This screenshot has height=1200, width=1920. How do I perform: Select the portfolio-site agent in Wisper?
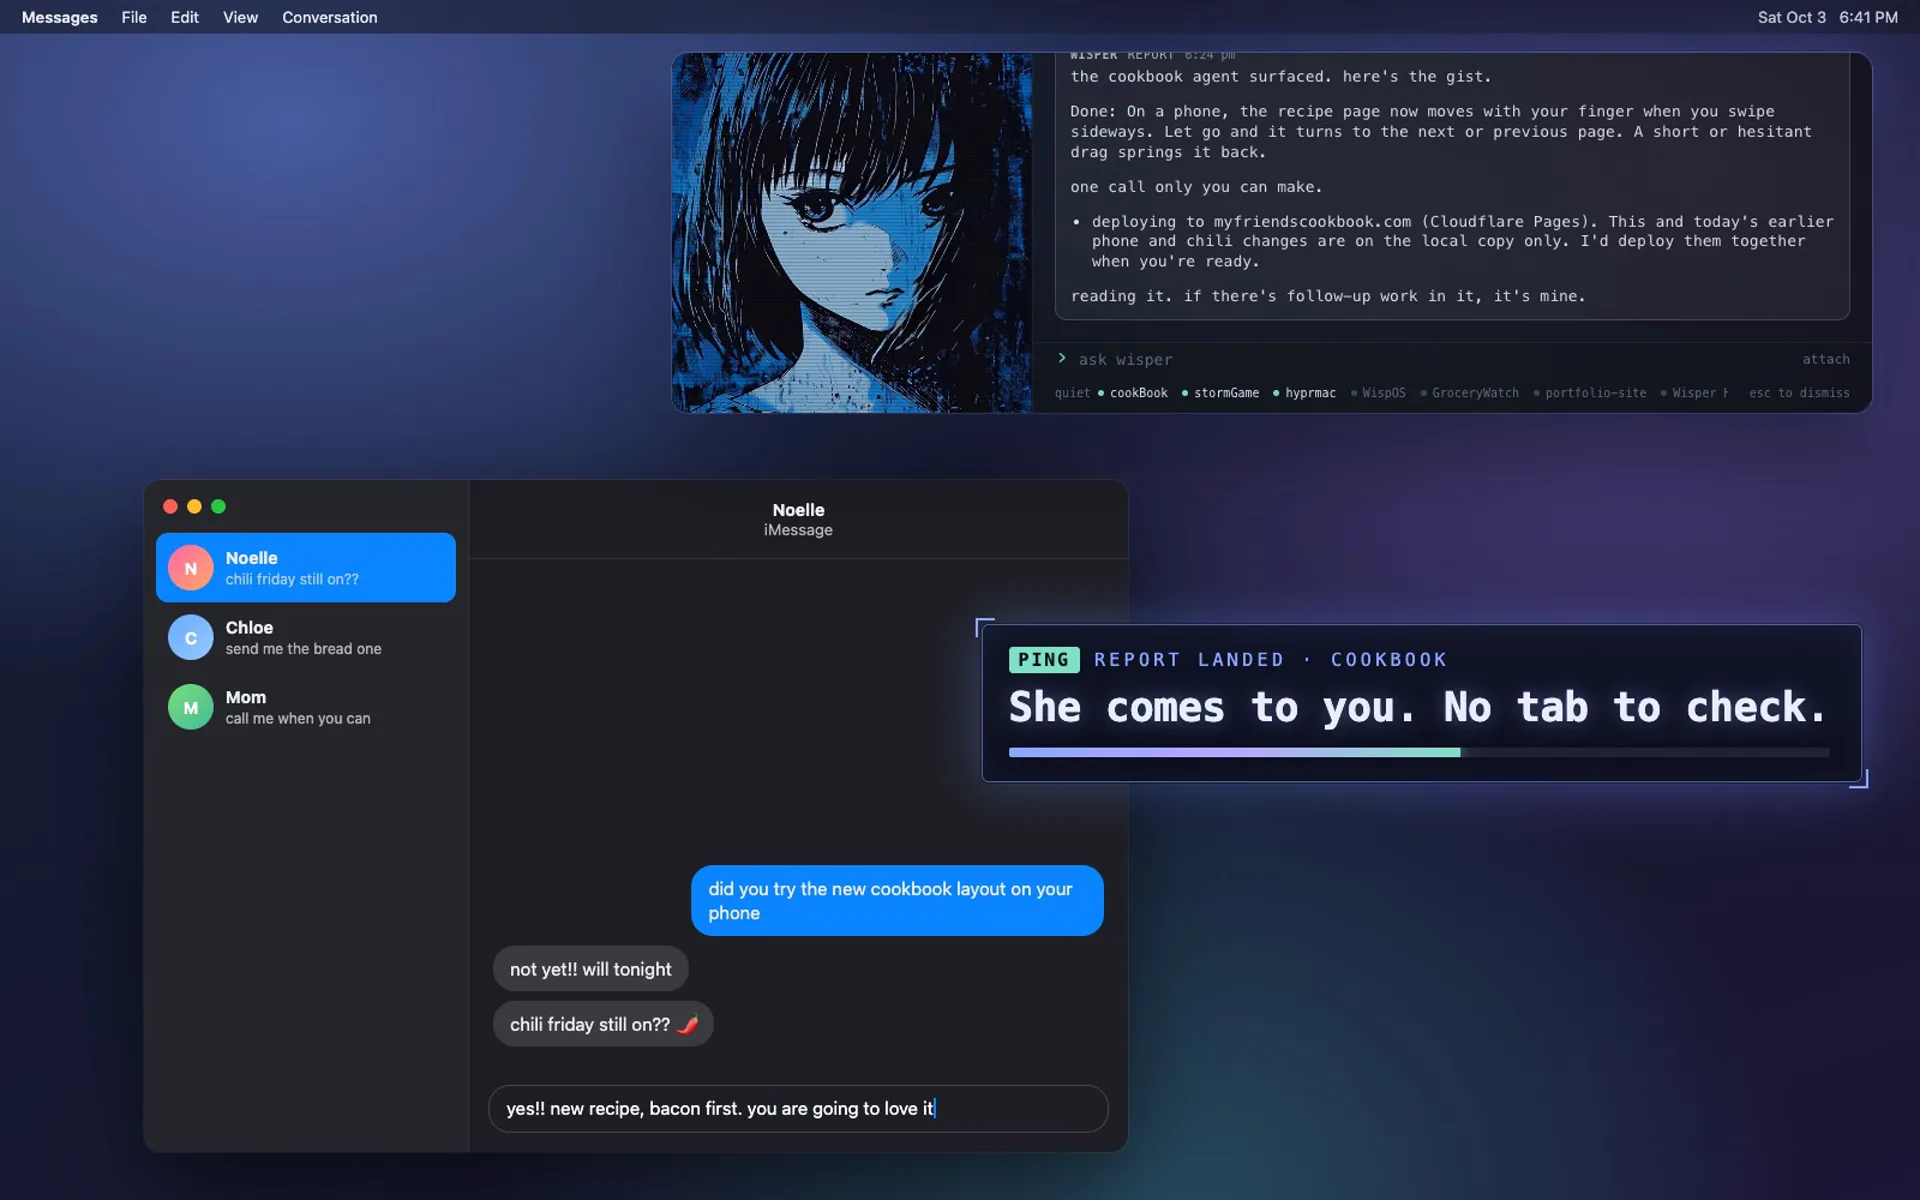(1589, 393)
